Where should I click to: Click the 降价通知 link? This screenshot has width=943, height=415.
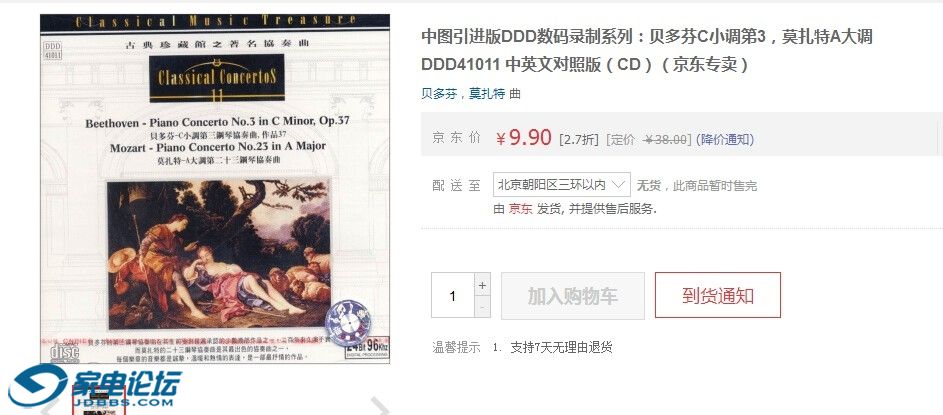725,140
